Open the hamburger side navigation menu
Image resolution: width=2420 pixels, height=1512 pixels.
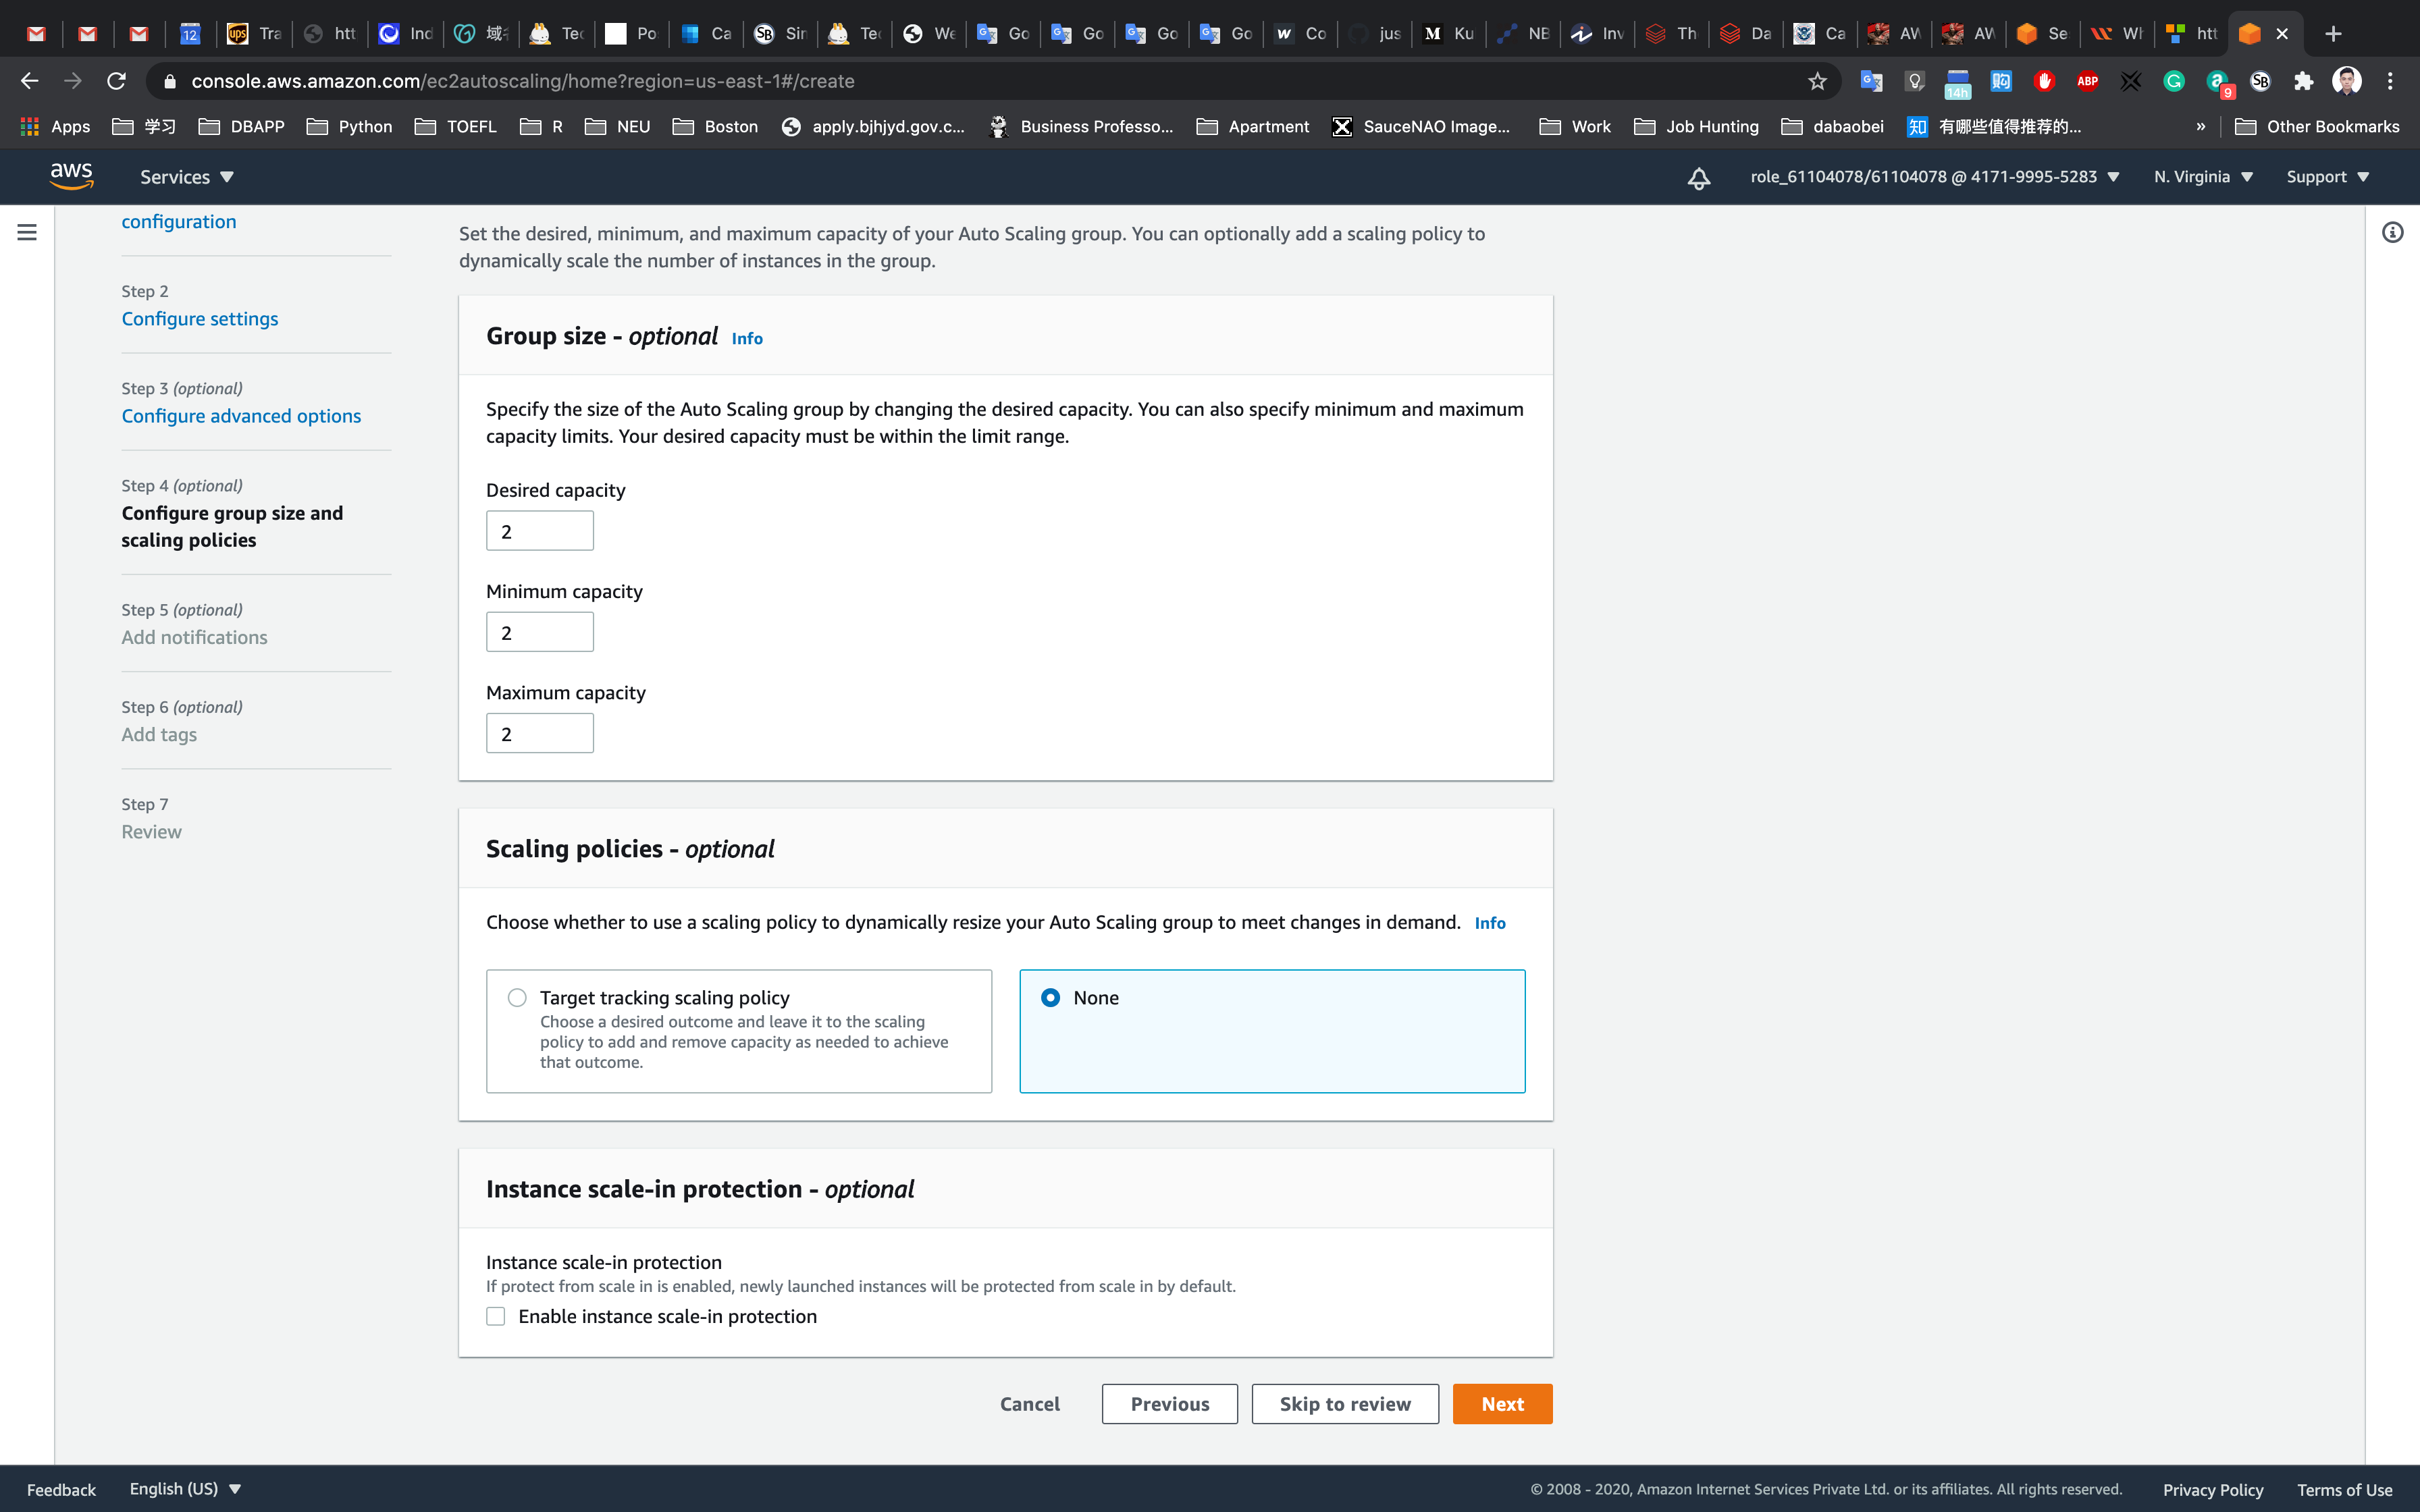[27, 232]
